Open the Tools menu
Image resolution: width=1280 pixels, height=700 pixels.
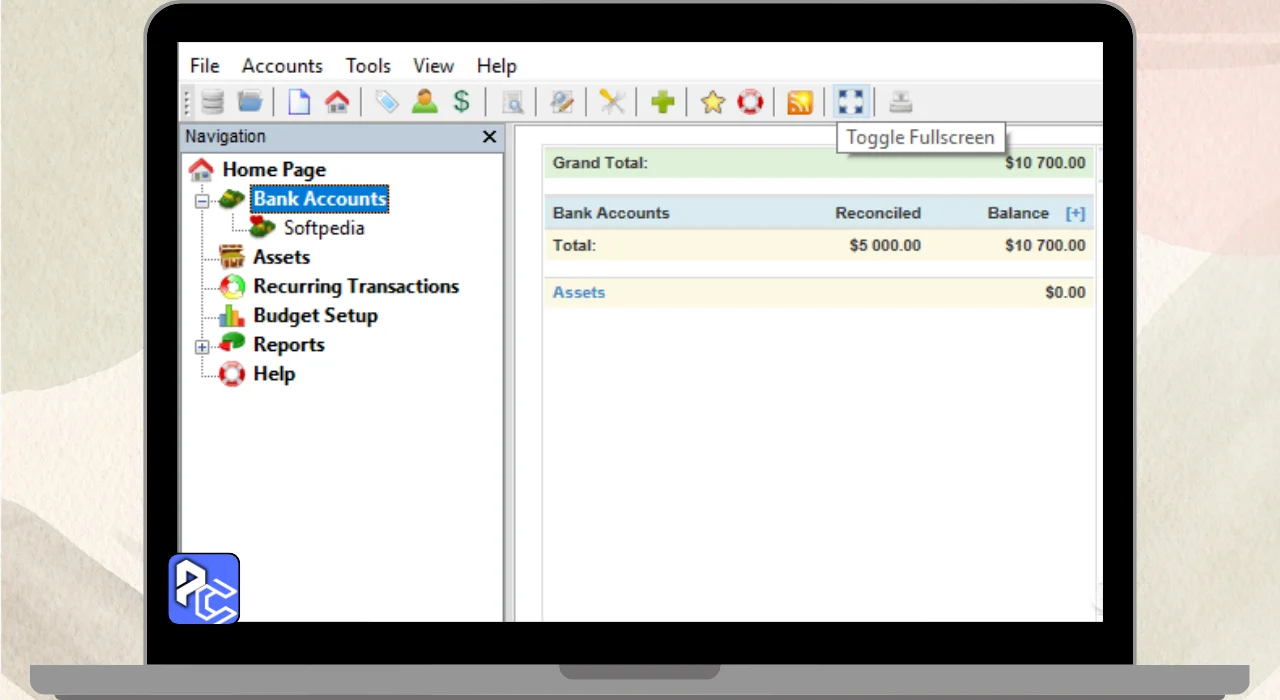(368, 66)
